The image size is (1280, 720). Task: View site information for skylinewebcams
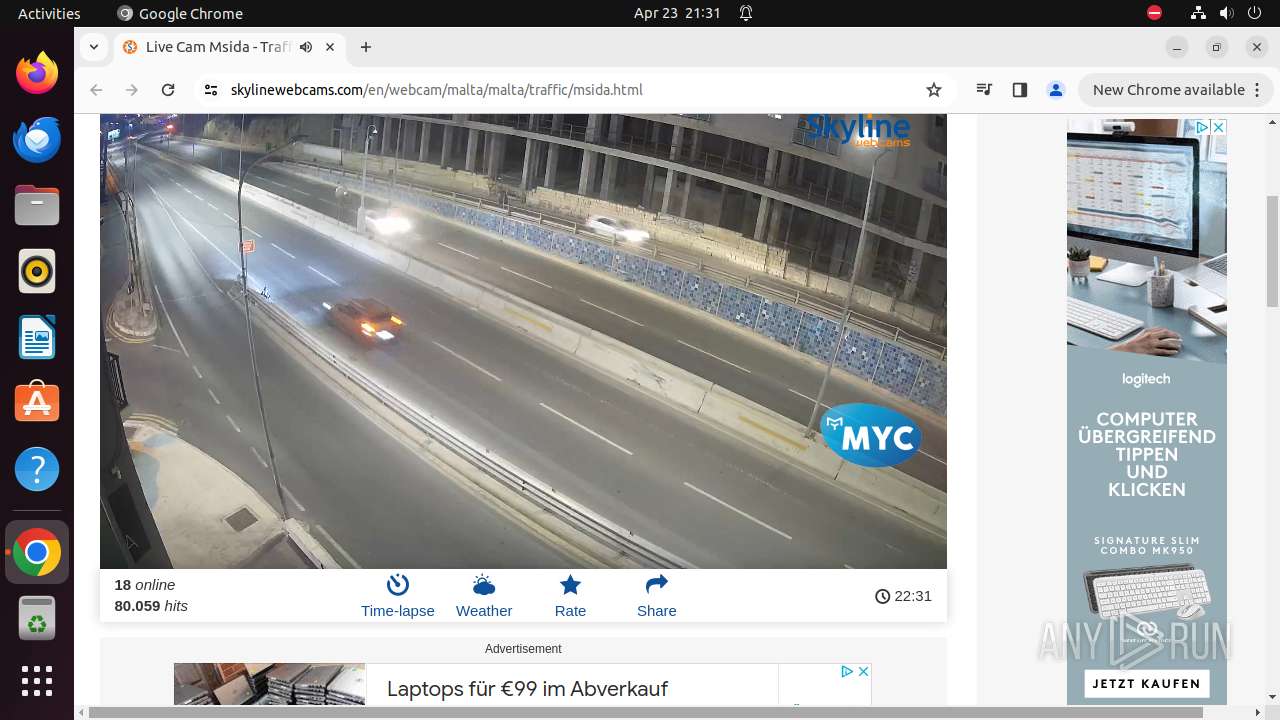point(210,90)
